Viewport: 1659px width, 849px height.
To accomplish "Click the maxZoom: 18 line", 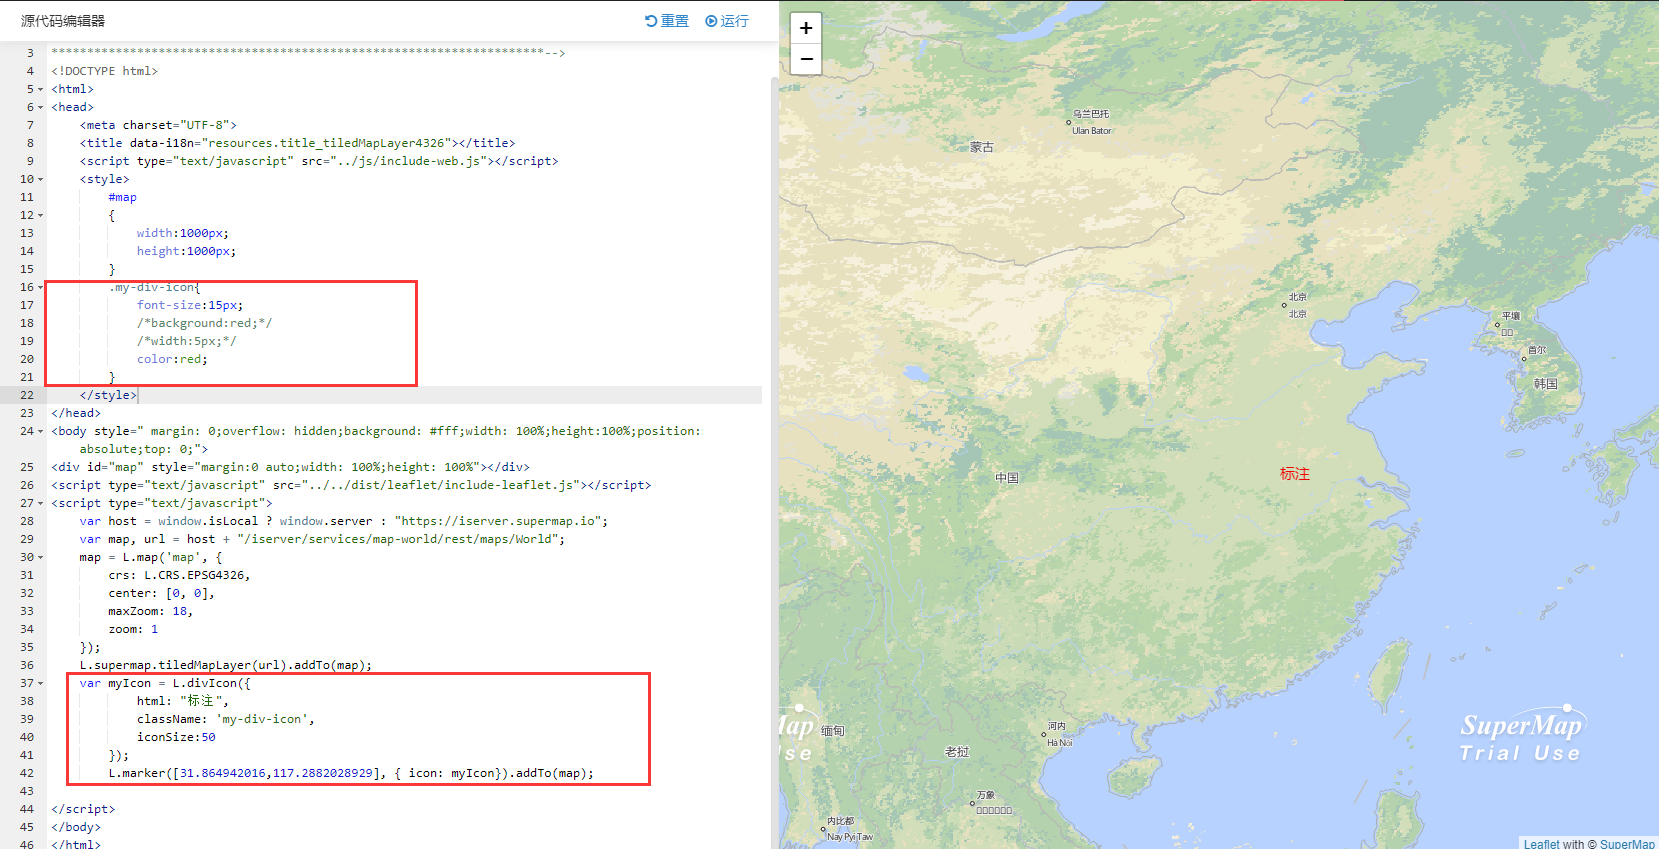I will point(150,611).
